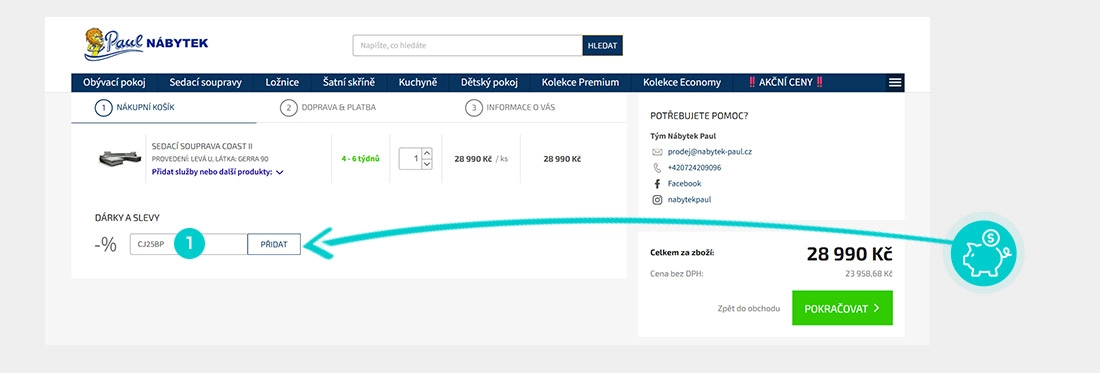
Task: Click the email envelope icon
Action: tap(657, 151)
